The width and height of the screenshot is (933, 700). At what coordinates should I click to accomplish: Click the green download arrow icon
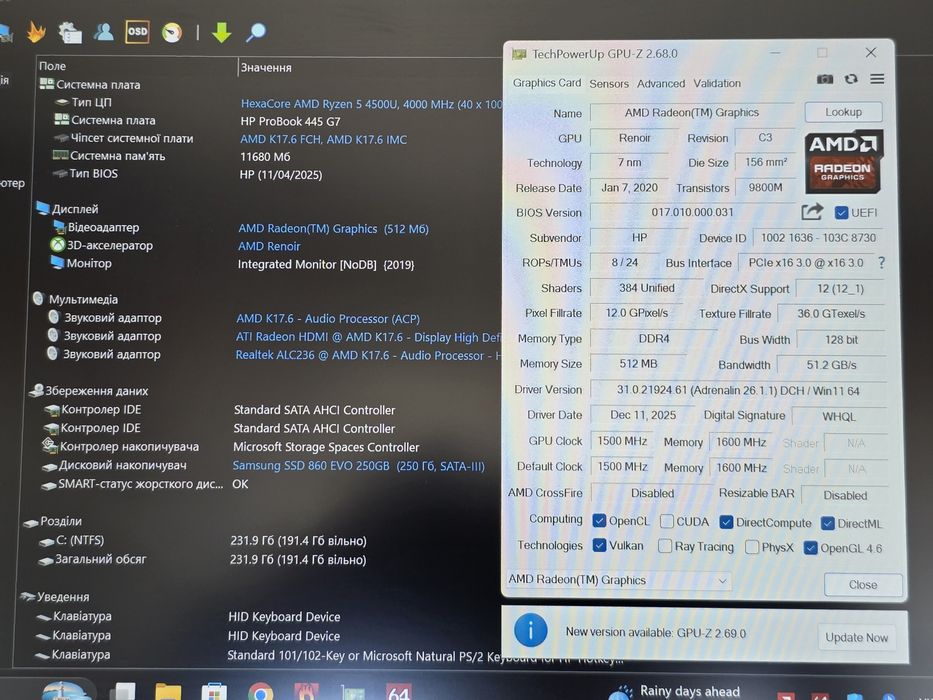click(x=221, y=32)
